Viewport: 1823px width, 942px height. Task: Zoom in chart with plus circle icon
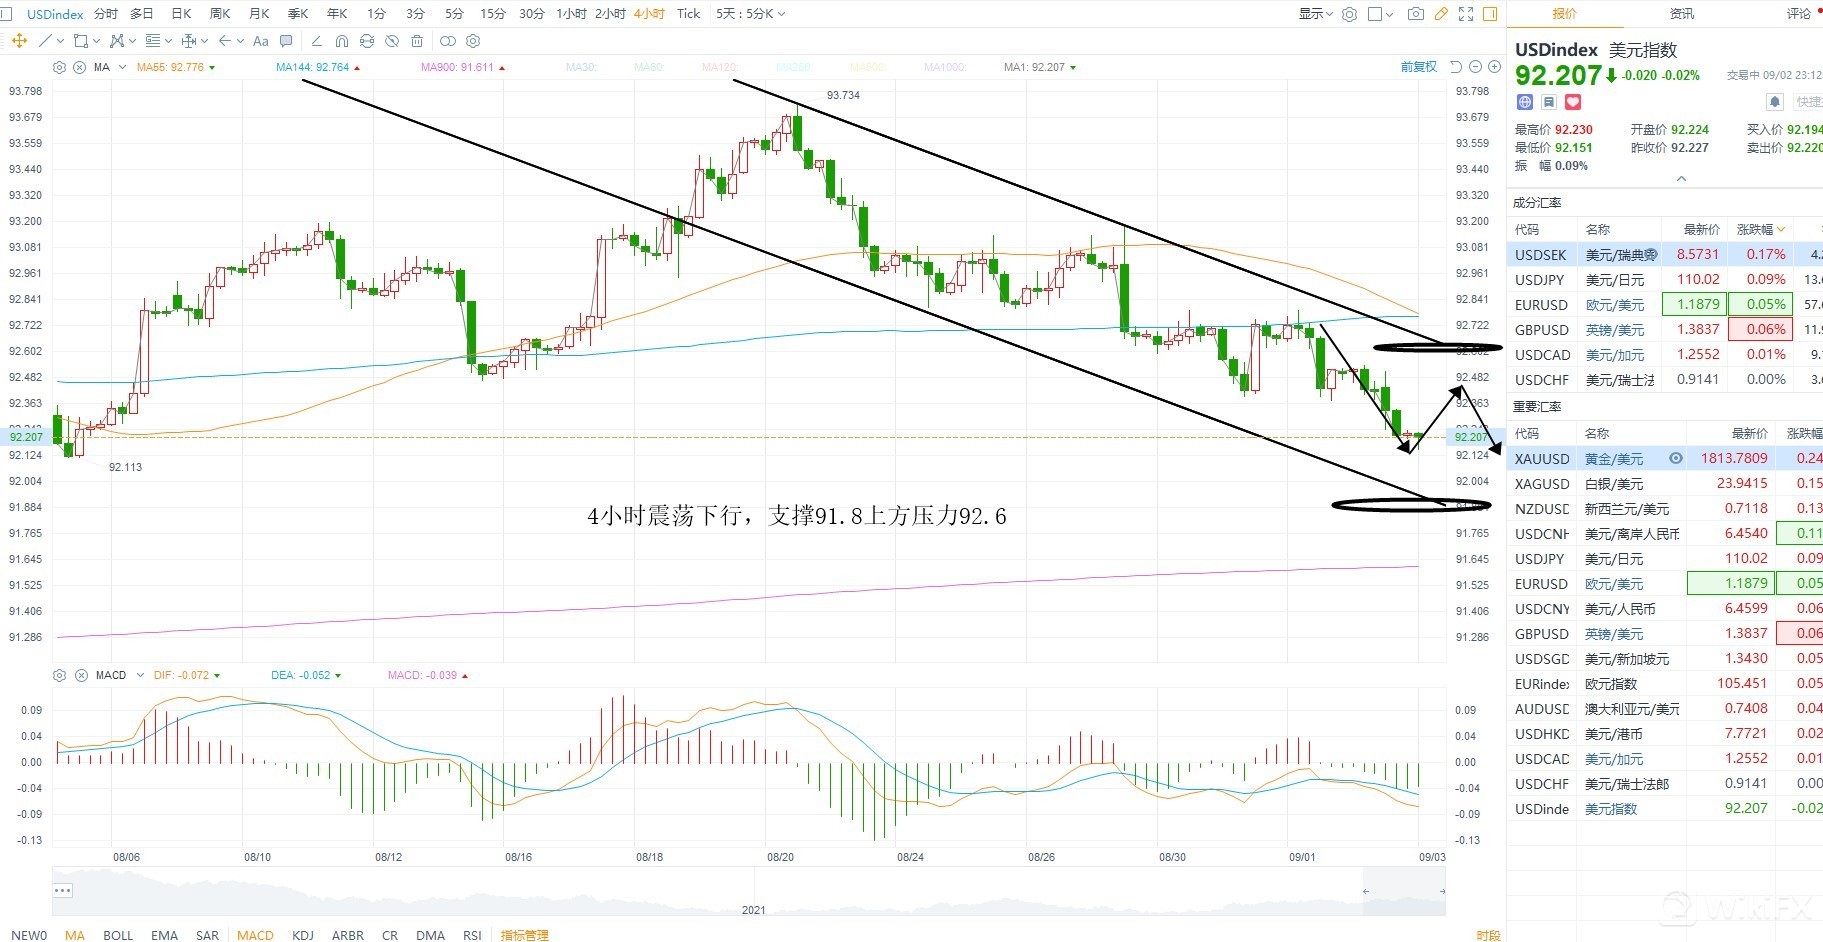pos(1494,67)
